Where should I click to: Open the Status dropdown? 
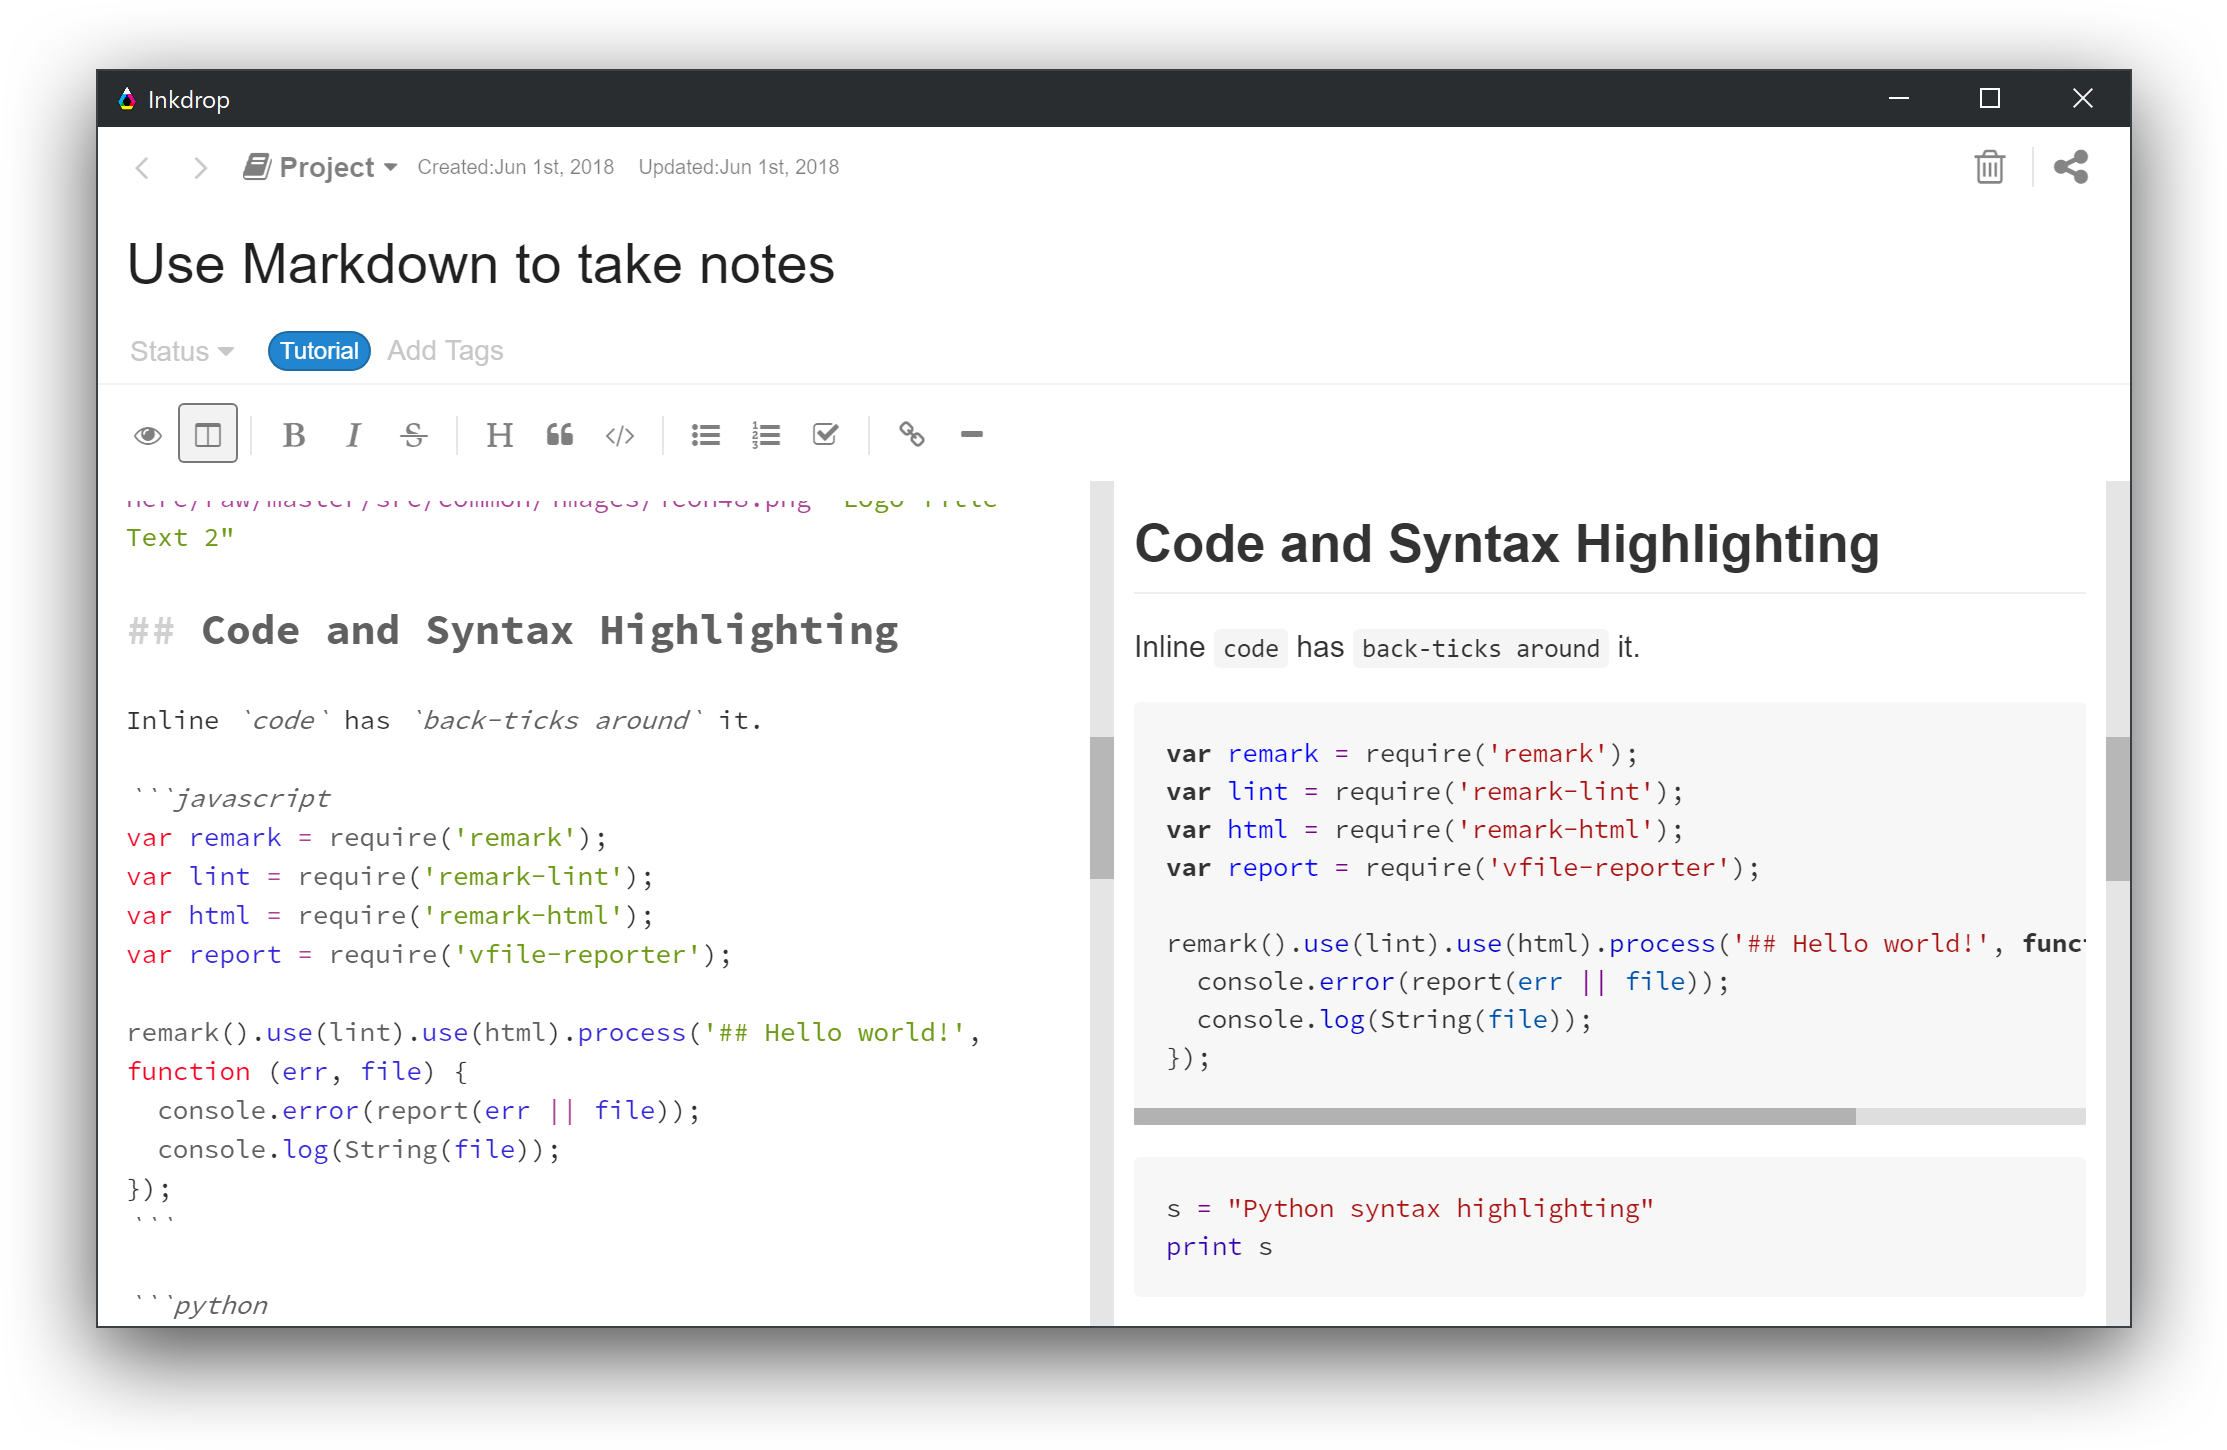click(x=182, y=351)
